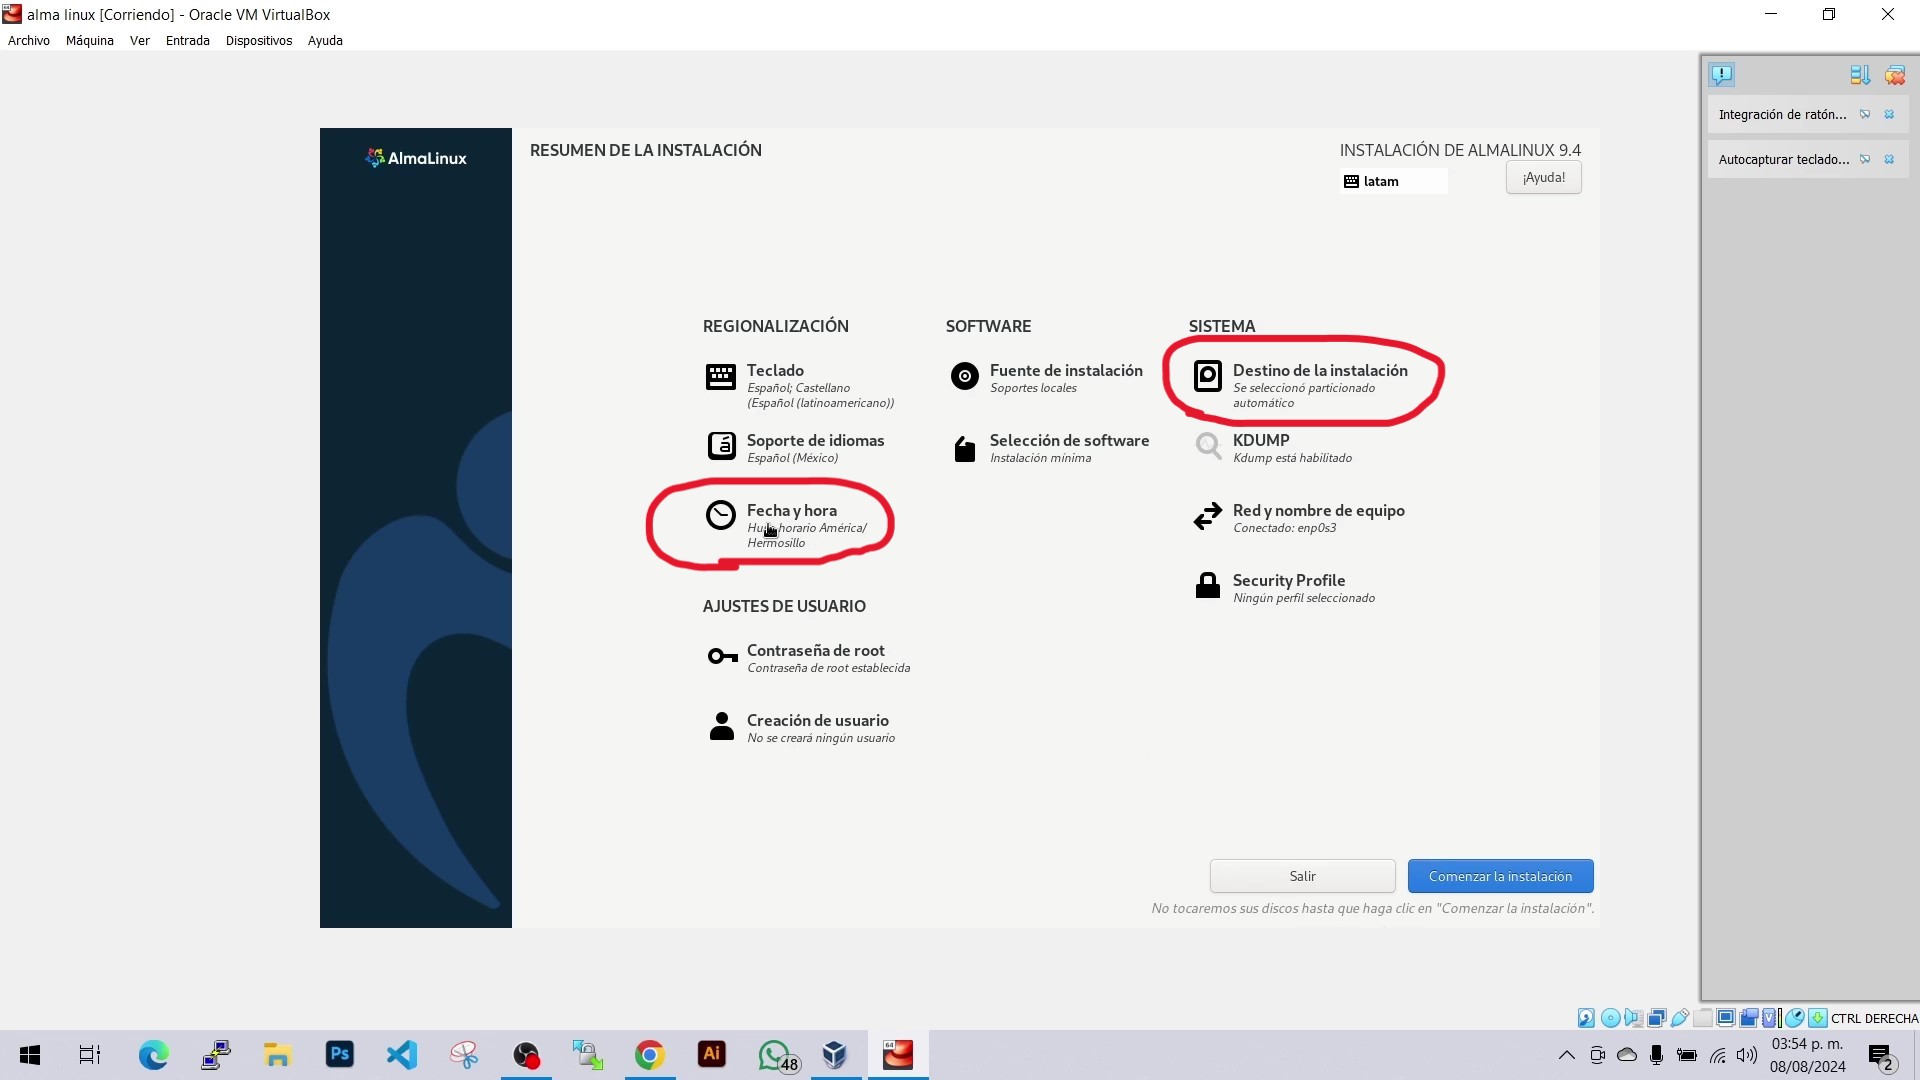The image size is (1920, 1080).
Task: Click the Snipping Tool icon in the taskbar
Action: pyautogui.click(x=464, y=1055)
